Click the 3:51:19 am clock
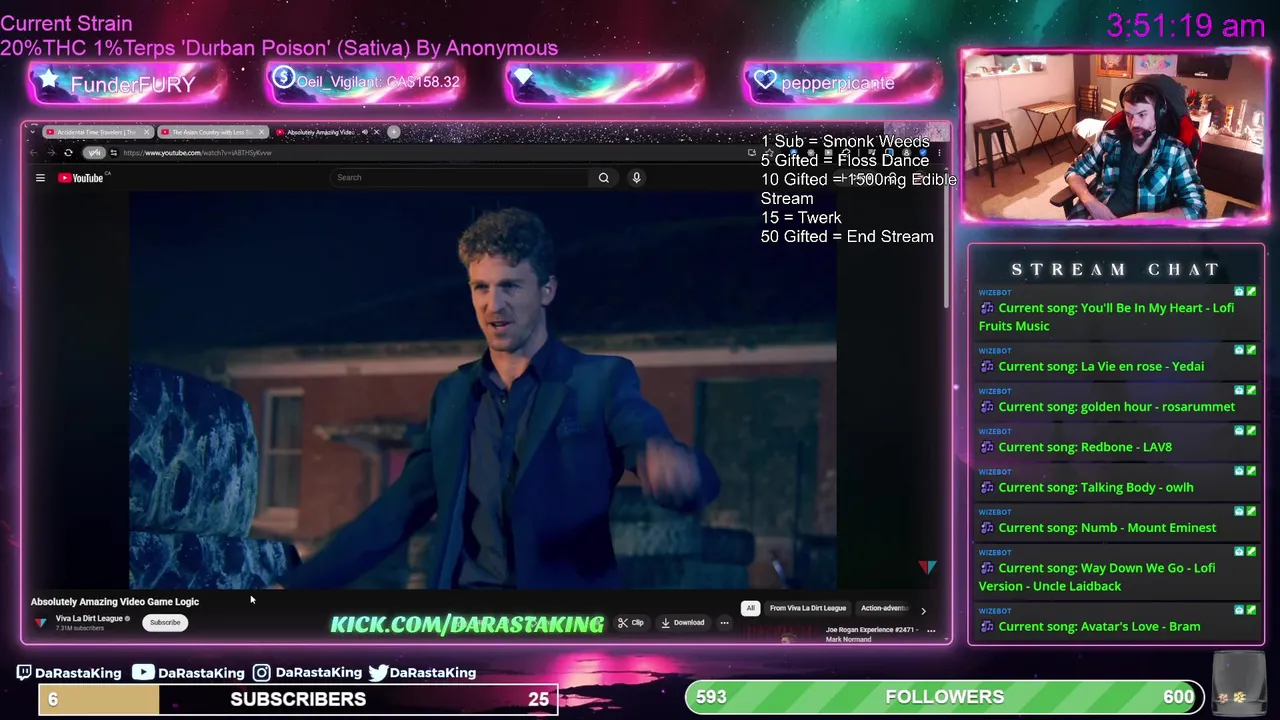Viewport: 1280px width, 720px height. pyautogui.click(x=1186, y=26)
